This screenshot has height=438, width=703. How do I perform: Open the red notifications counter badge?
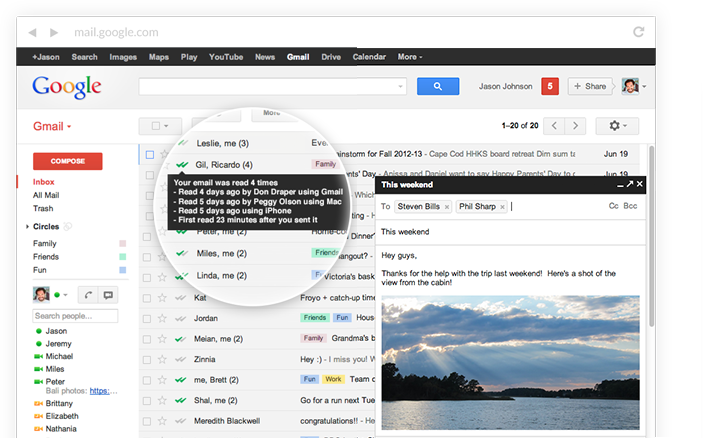(549, 87)
